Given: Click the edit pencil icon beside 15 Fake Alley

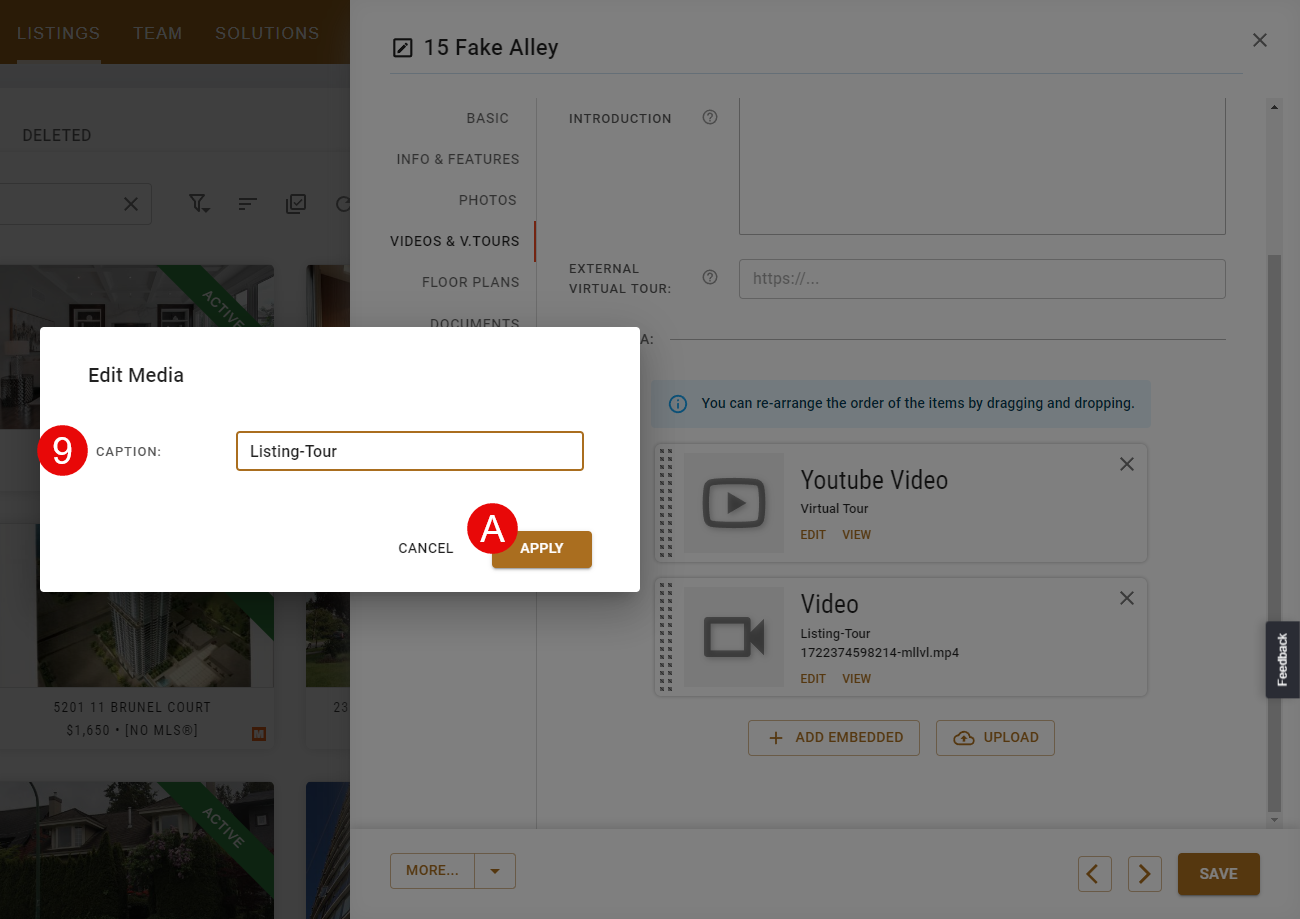Looking at the screenshot, I should (x=402, y=47).
